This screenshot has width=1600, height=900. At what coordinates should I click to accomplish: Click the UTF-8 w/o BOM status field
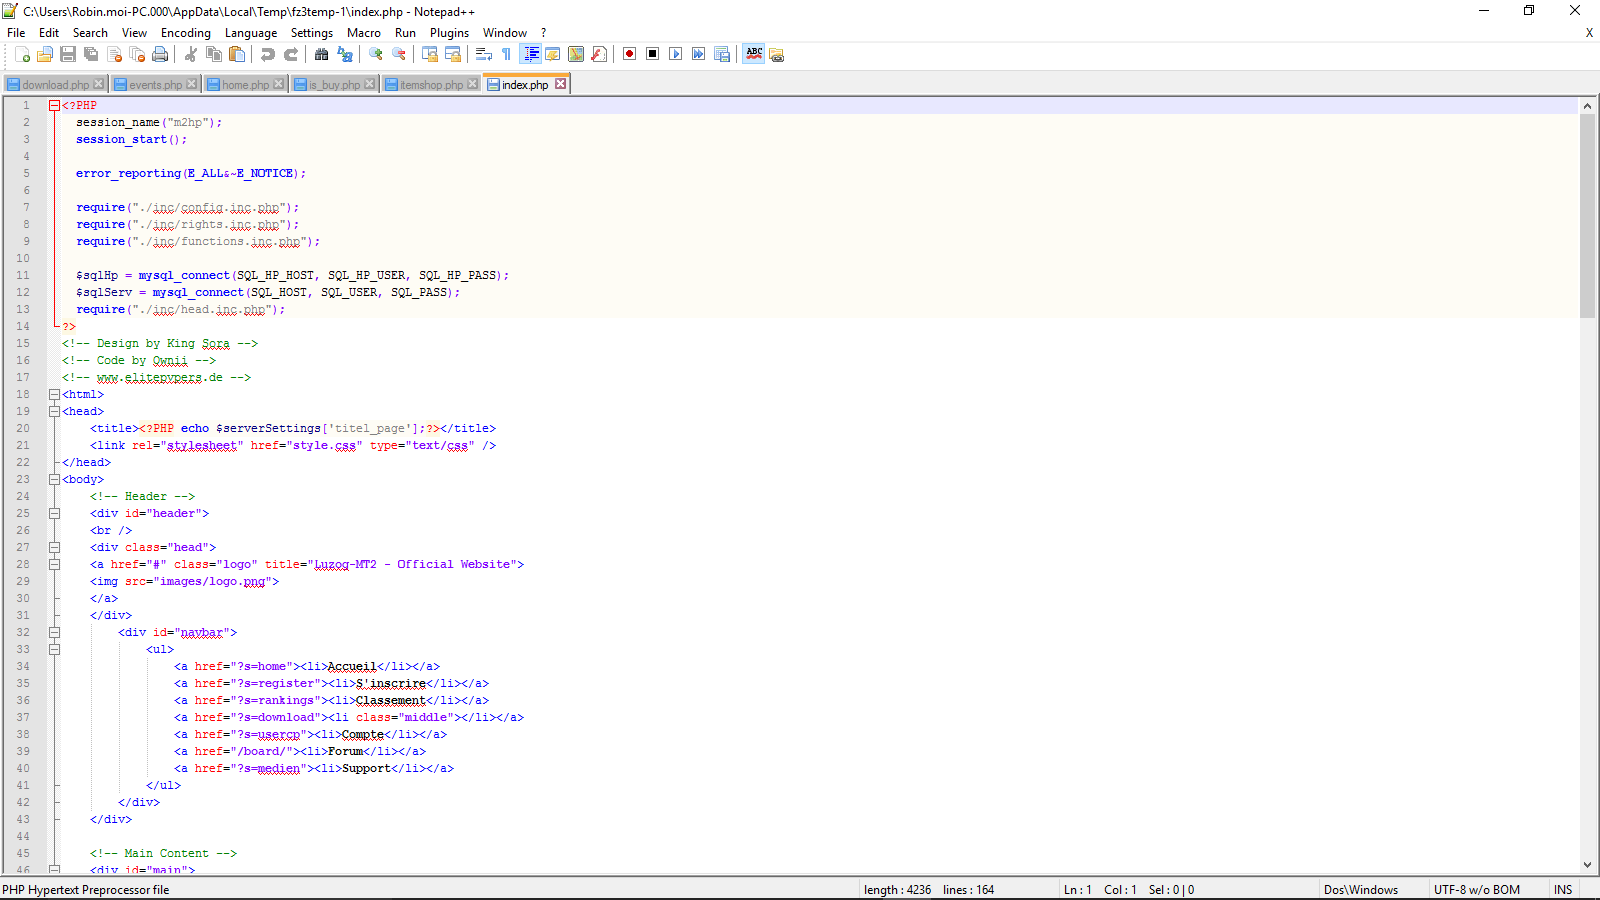tap(1477, 889)
